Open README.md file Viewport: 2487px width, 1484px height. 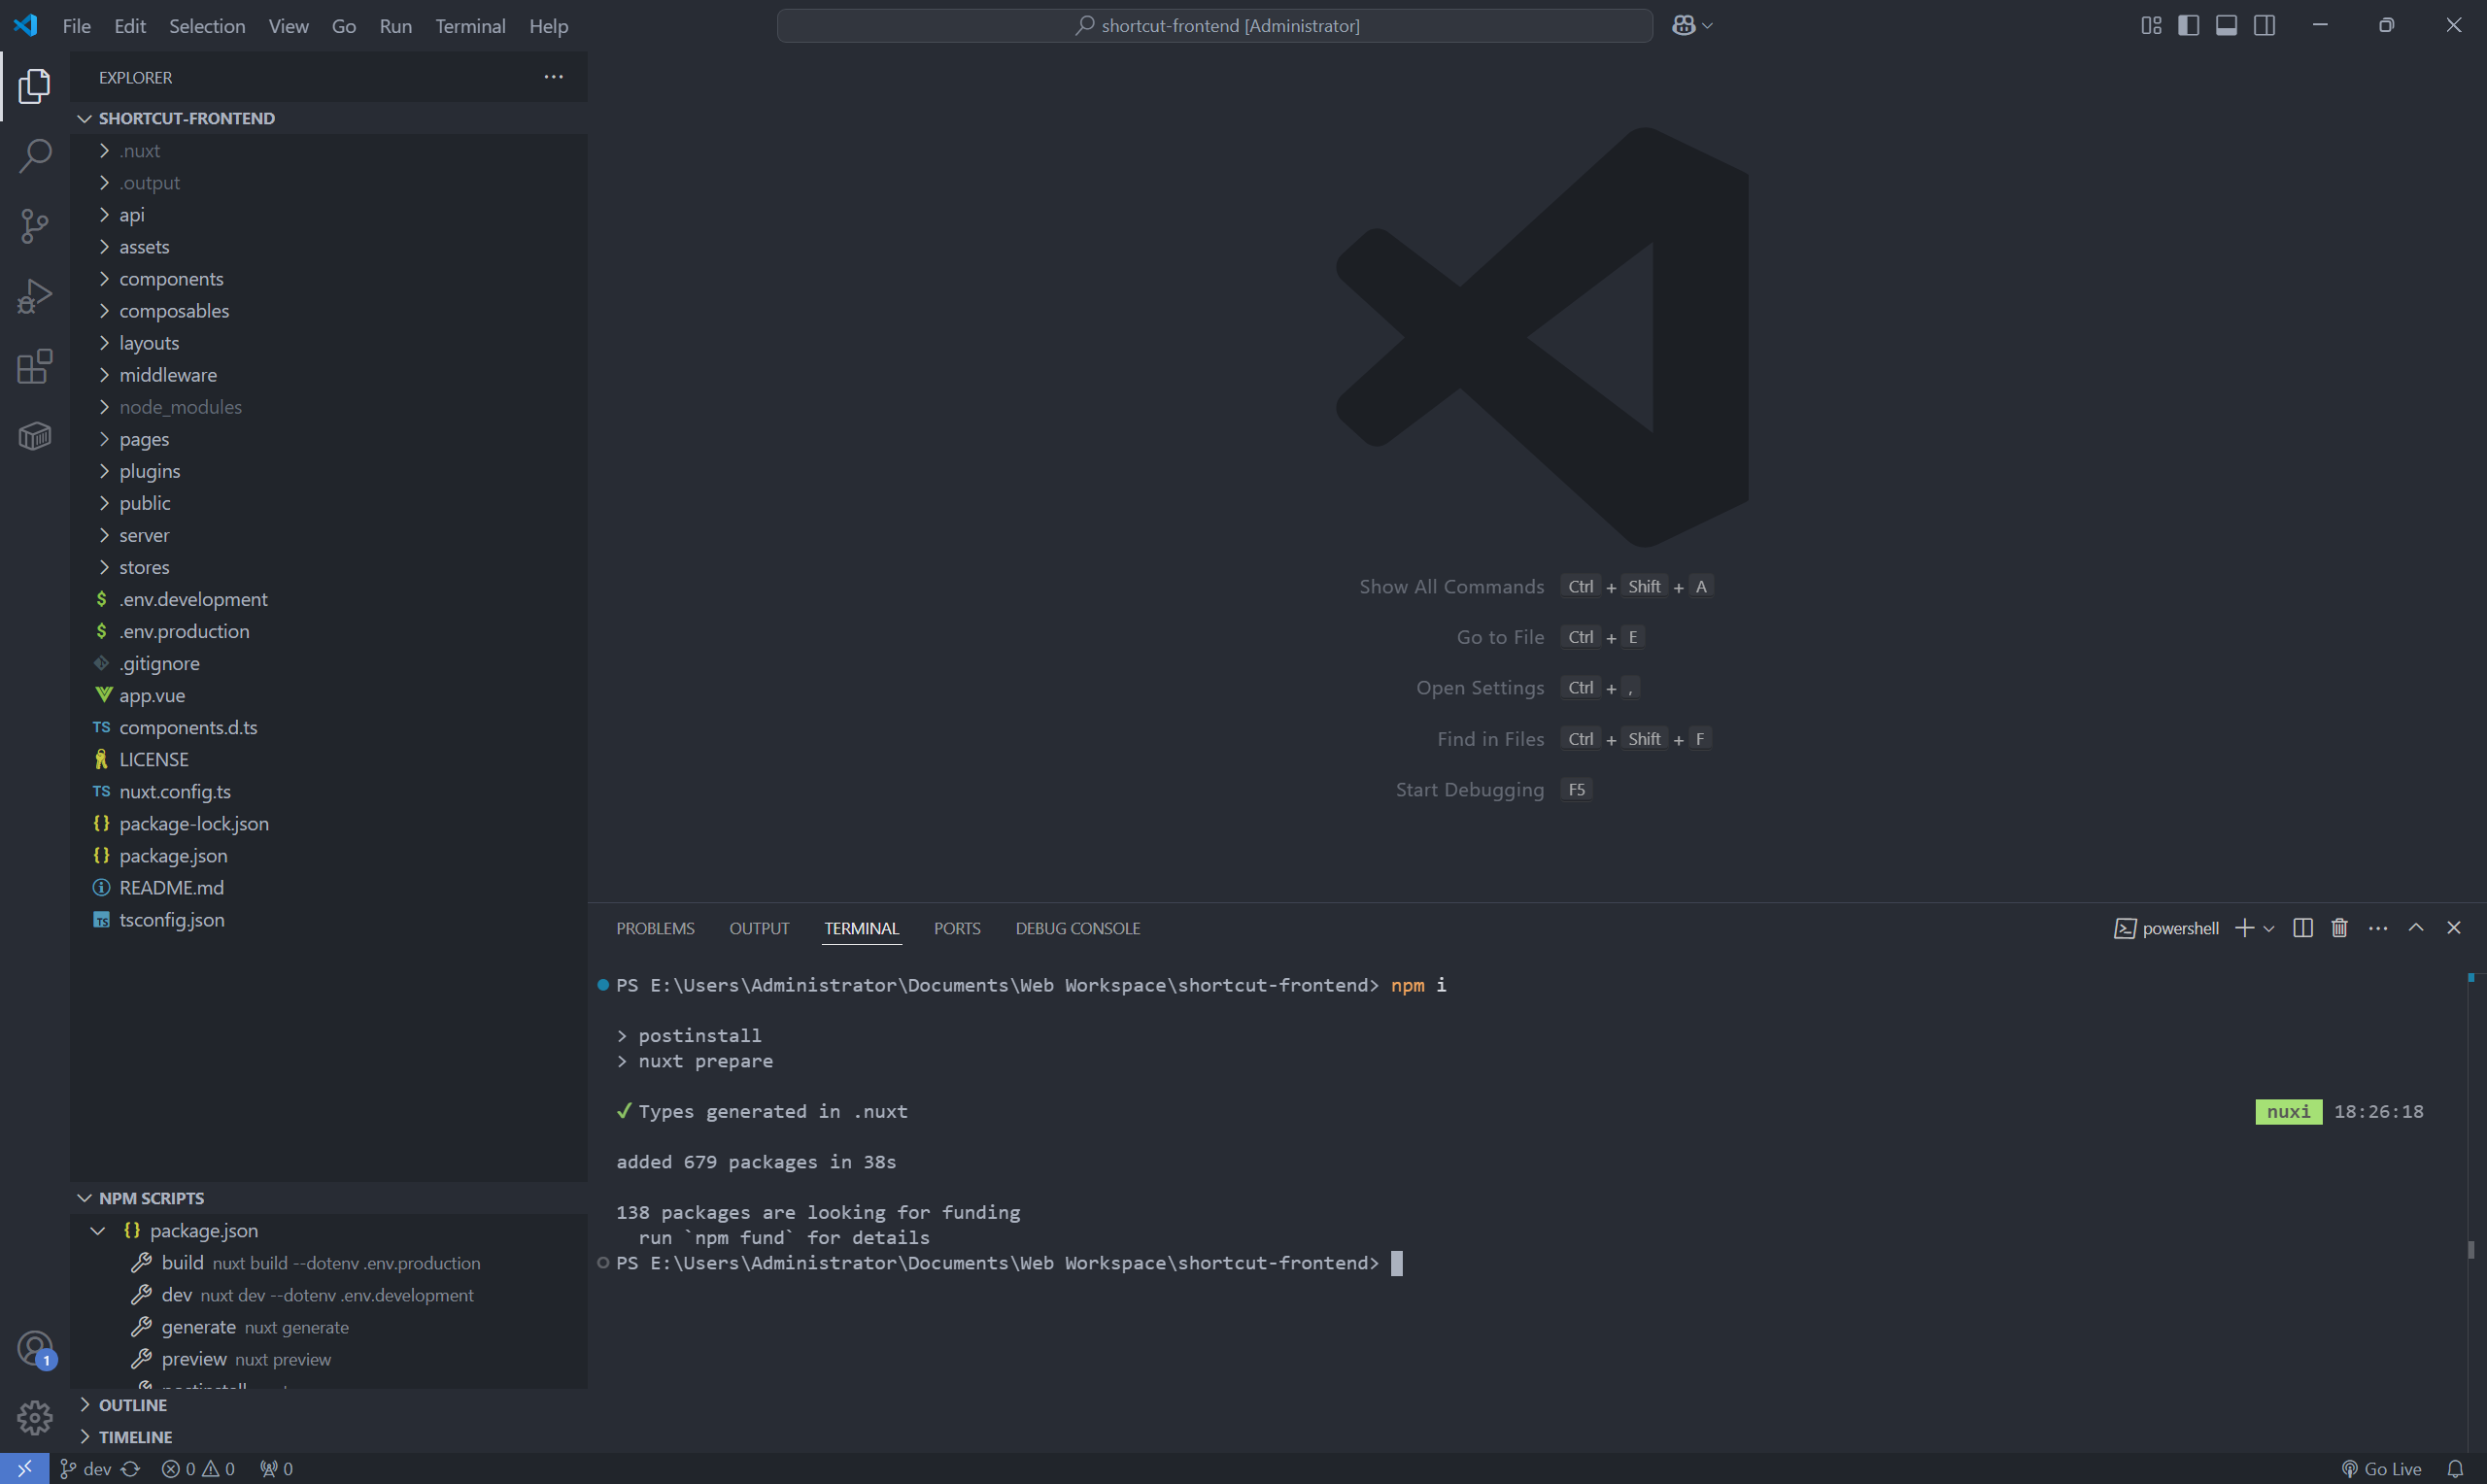[x=328, y=887]
